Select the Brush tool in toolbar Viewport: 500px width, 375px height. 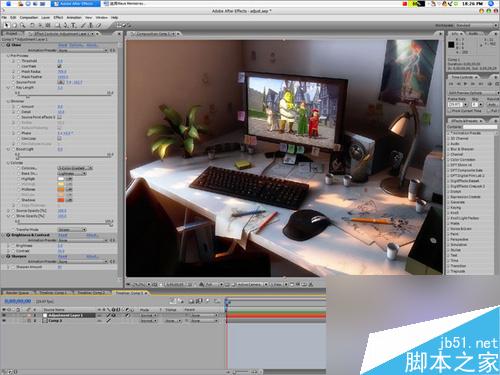(x=83, y=25)
